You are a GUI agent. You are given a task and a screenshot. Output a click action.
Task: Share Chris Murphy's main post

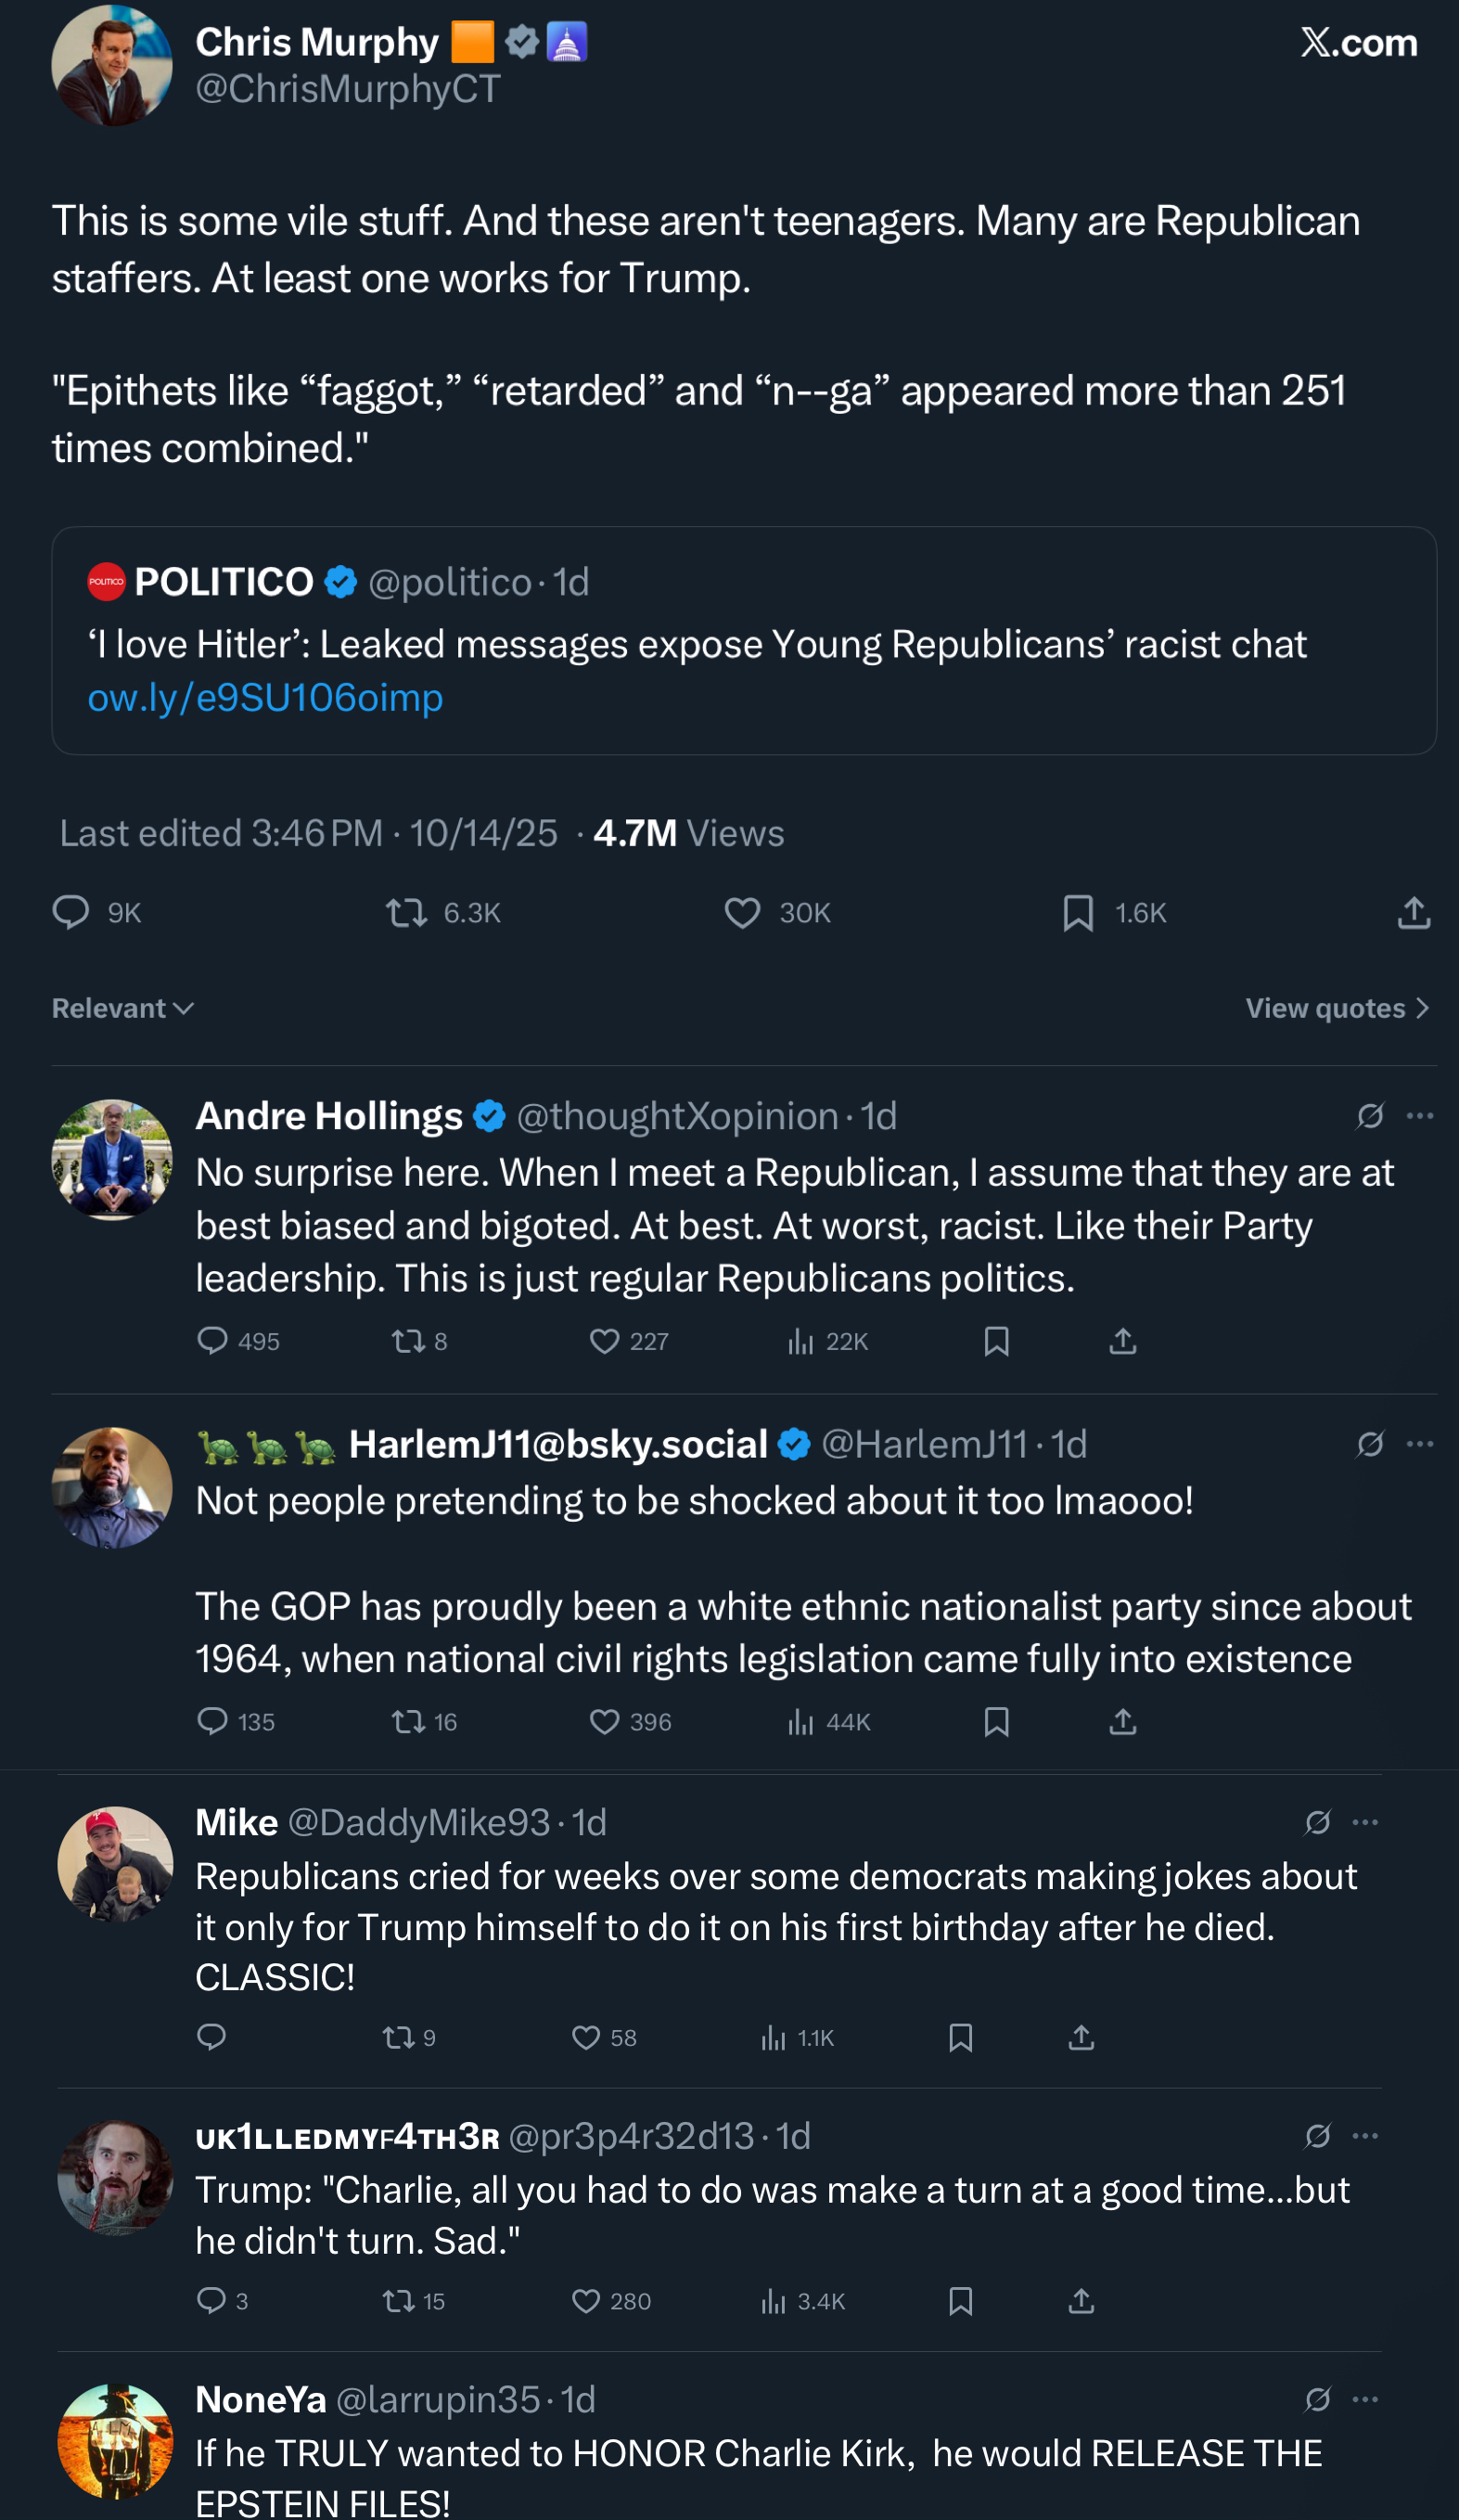click(x=1413, y=913)
